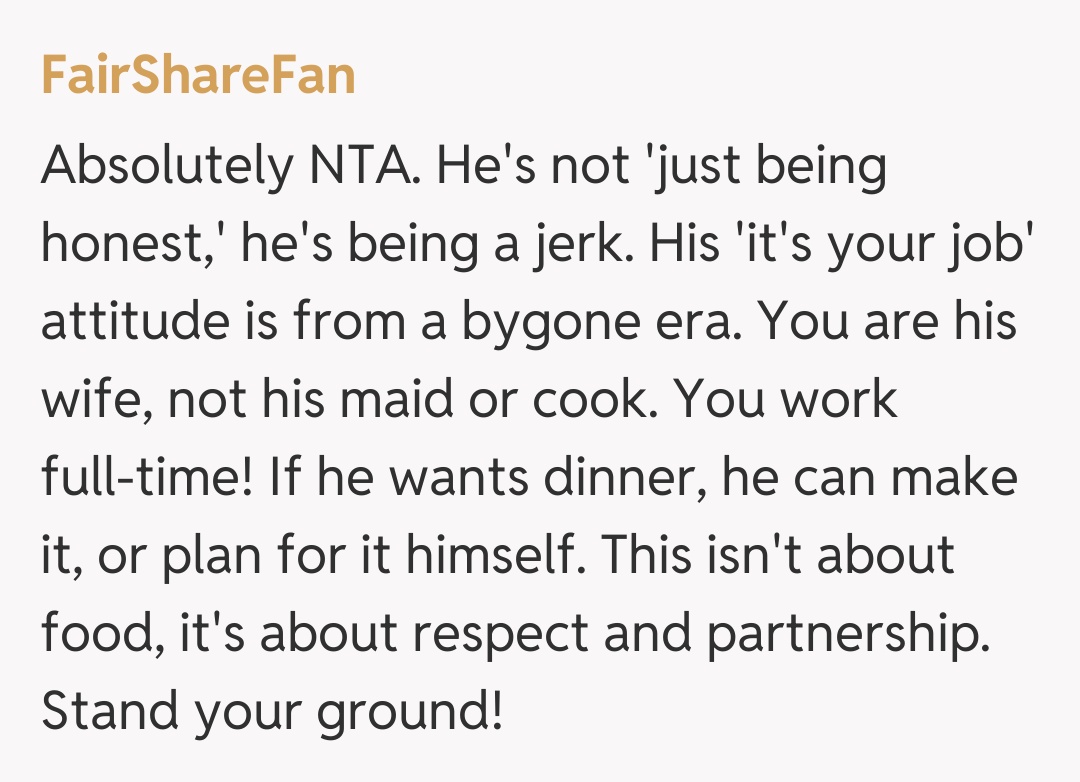Click the sentence 'Stand your ground!'
1080x782 pixels.
[271, 711]
